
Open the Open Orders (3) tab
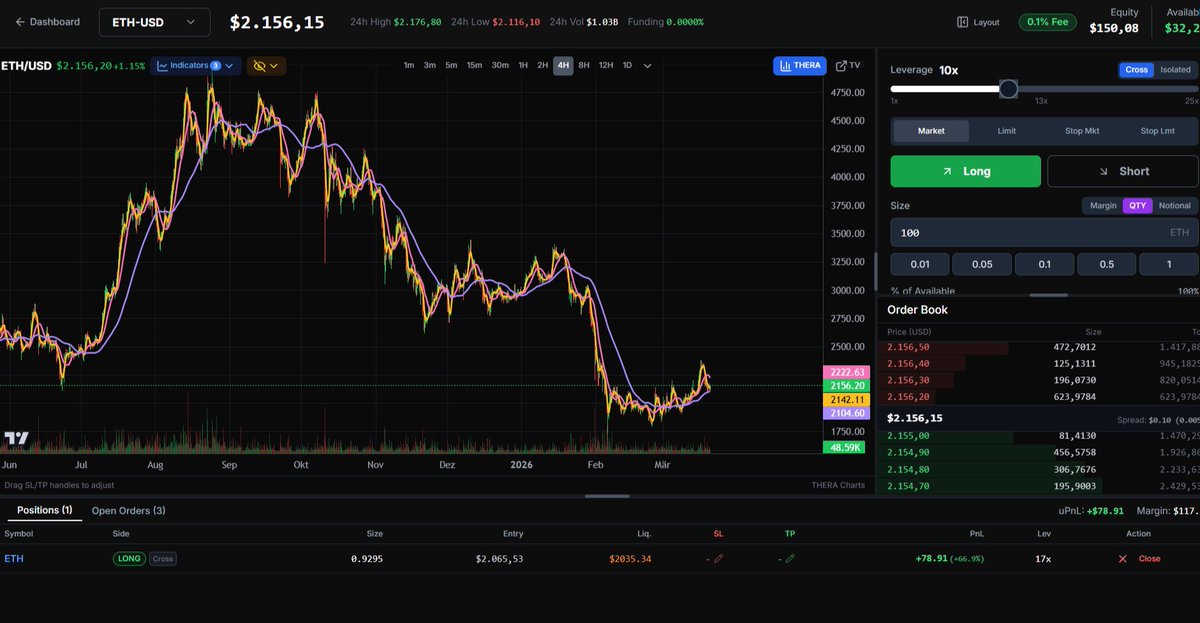(x=128, y=510)
